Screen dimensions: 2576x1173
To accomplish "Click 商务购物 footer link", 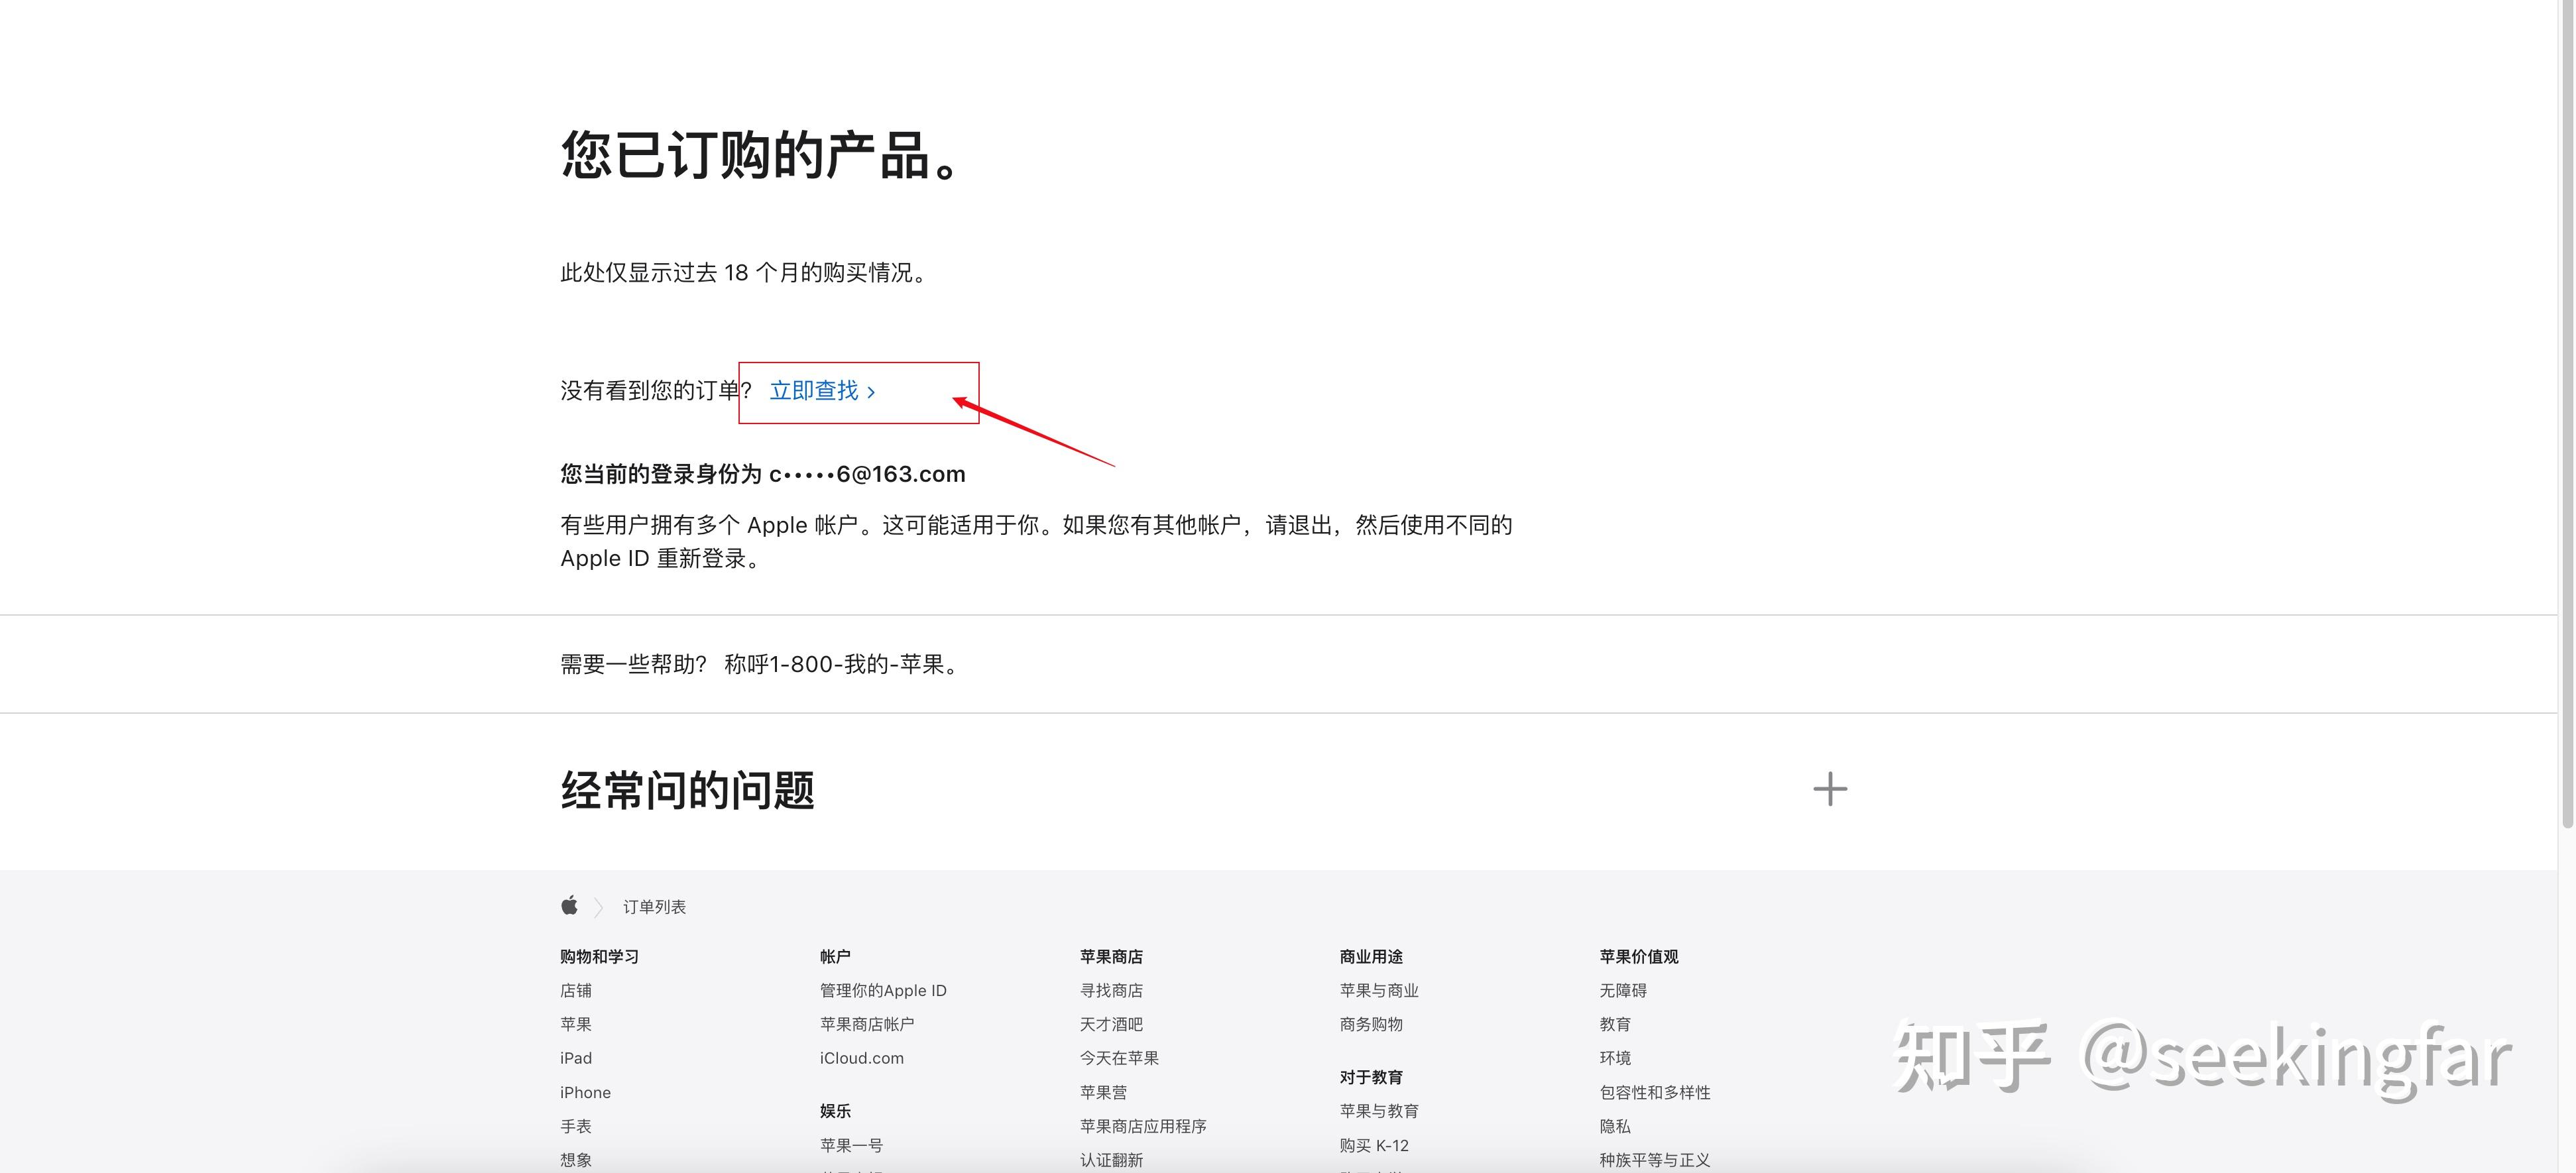I will [1370, 1024].
